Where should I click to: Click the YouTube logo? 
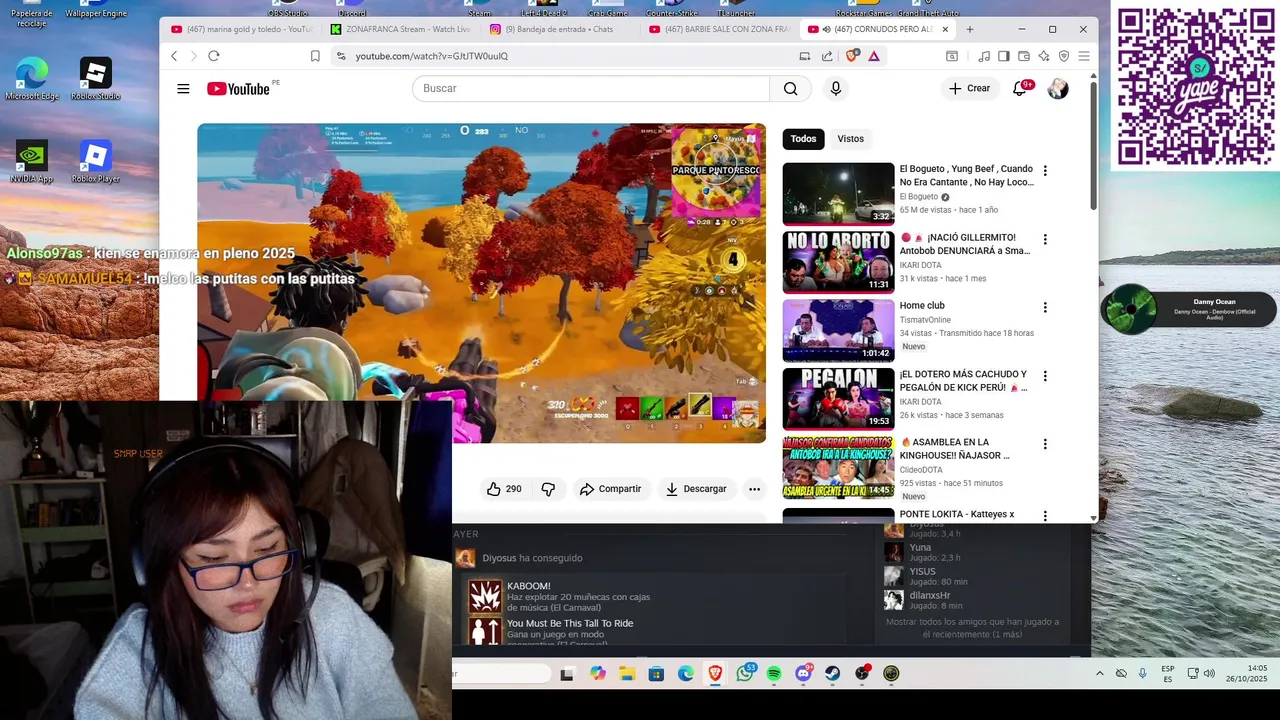pos(239,89)
